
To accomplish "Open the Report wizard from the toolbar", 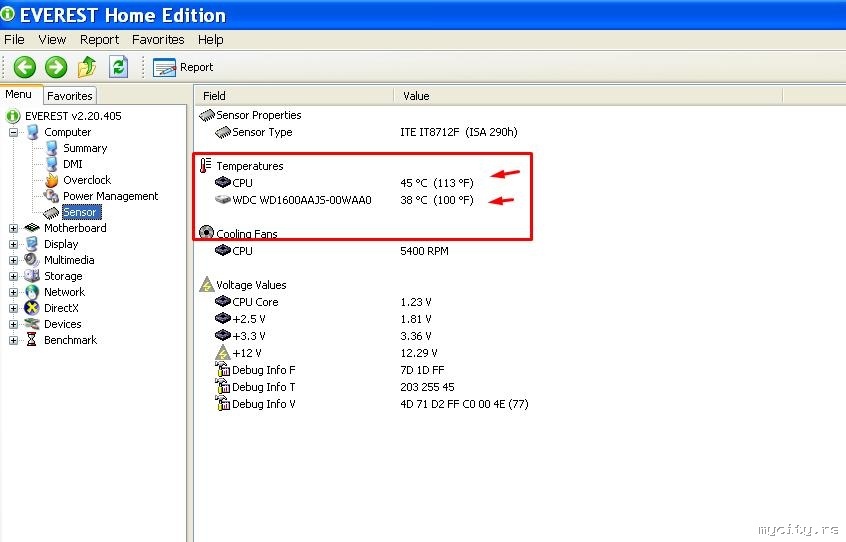I will click(183, 67).
